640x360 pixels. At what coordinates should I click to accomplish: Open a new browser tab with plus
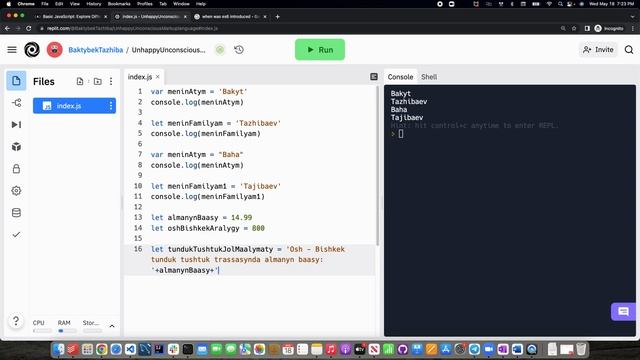coord(278,17)
